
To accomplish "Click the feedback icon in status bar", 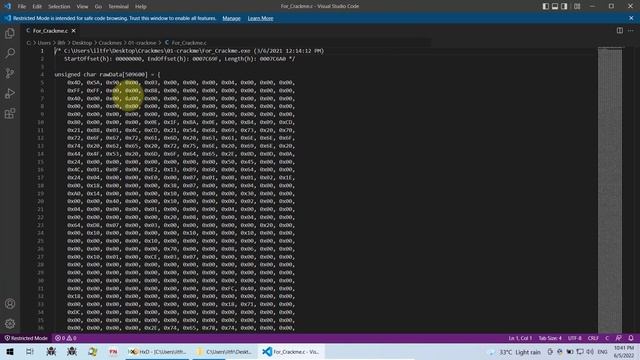I will point(618,338).
